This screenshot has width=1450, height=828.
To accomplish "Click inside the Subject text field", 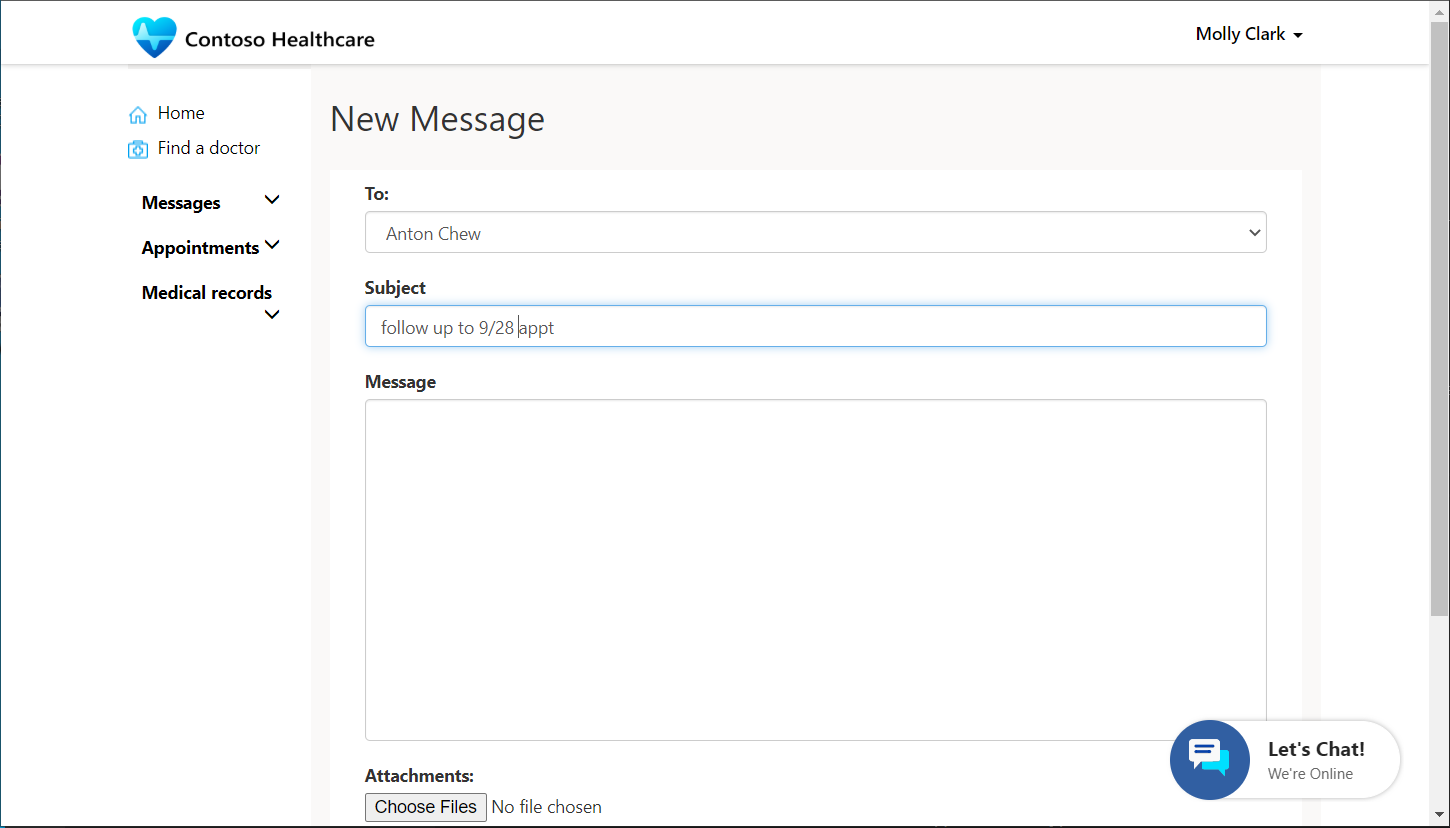I will (815, 326).
